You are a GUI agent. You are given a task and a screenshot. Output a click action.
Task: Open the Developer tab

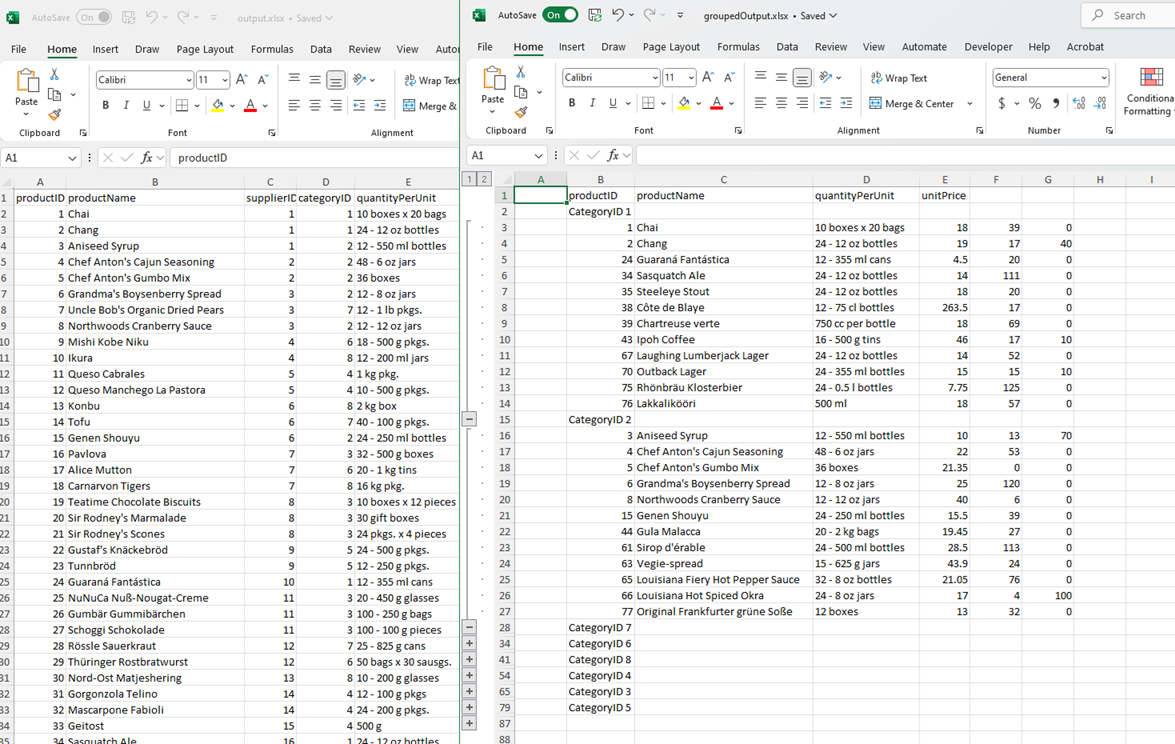click(987, 47)
